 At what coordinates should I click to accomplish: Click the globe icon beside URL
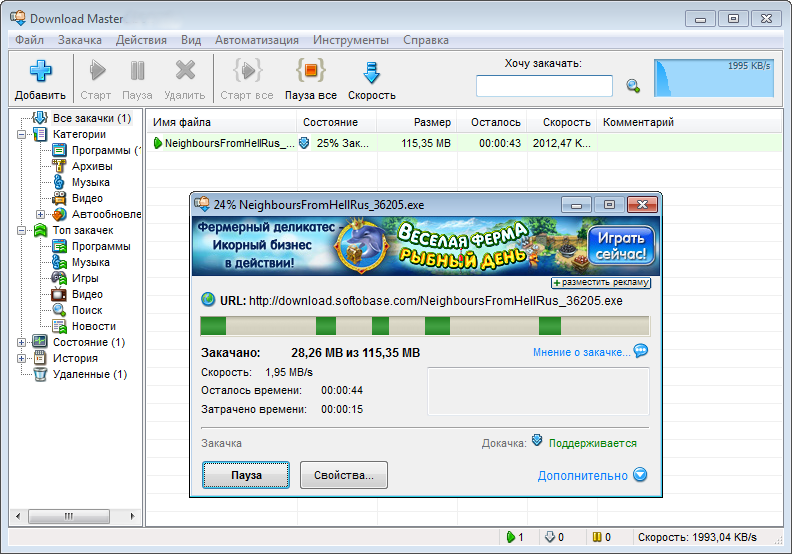(208, 299)
